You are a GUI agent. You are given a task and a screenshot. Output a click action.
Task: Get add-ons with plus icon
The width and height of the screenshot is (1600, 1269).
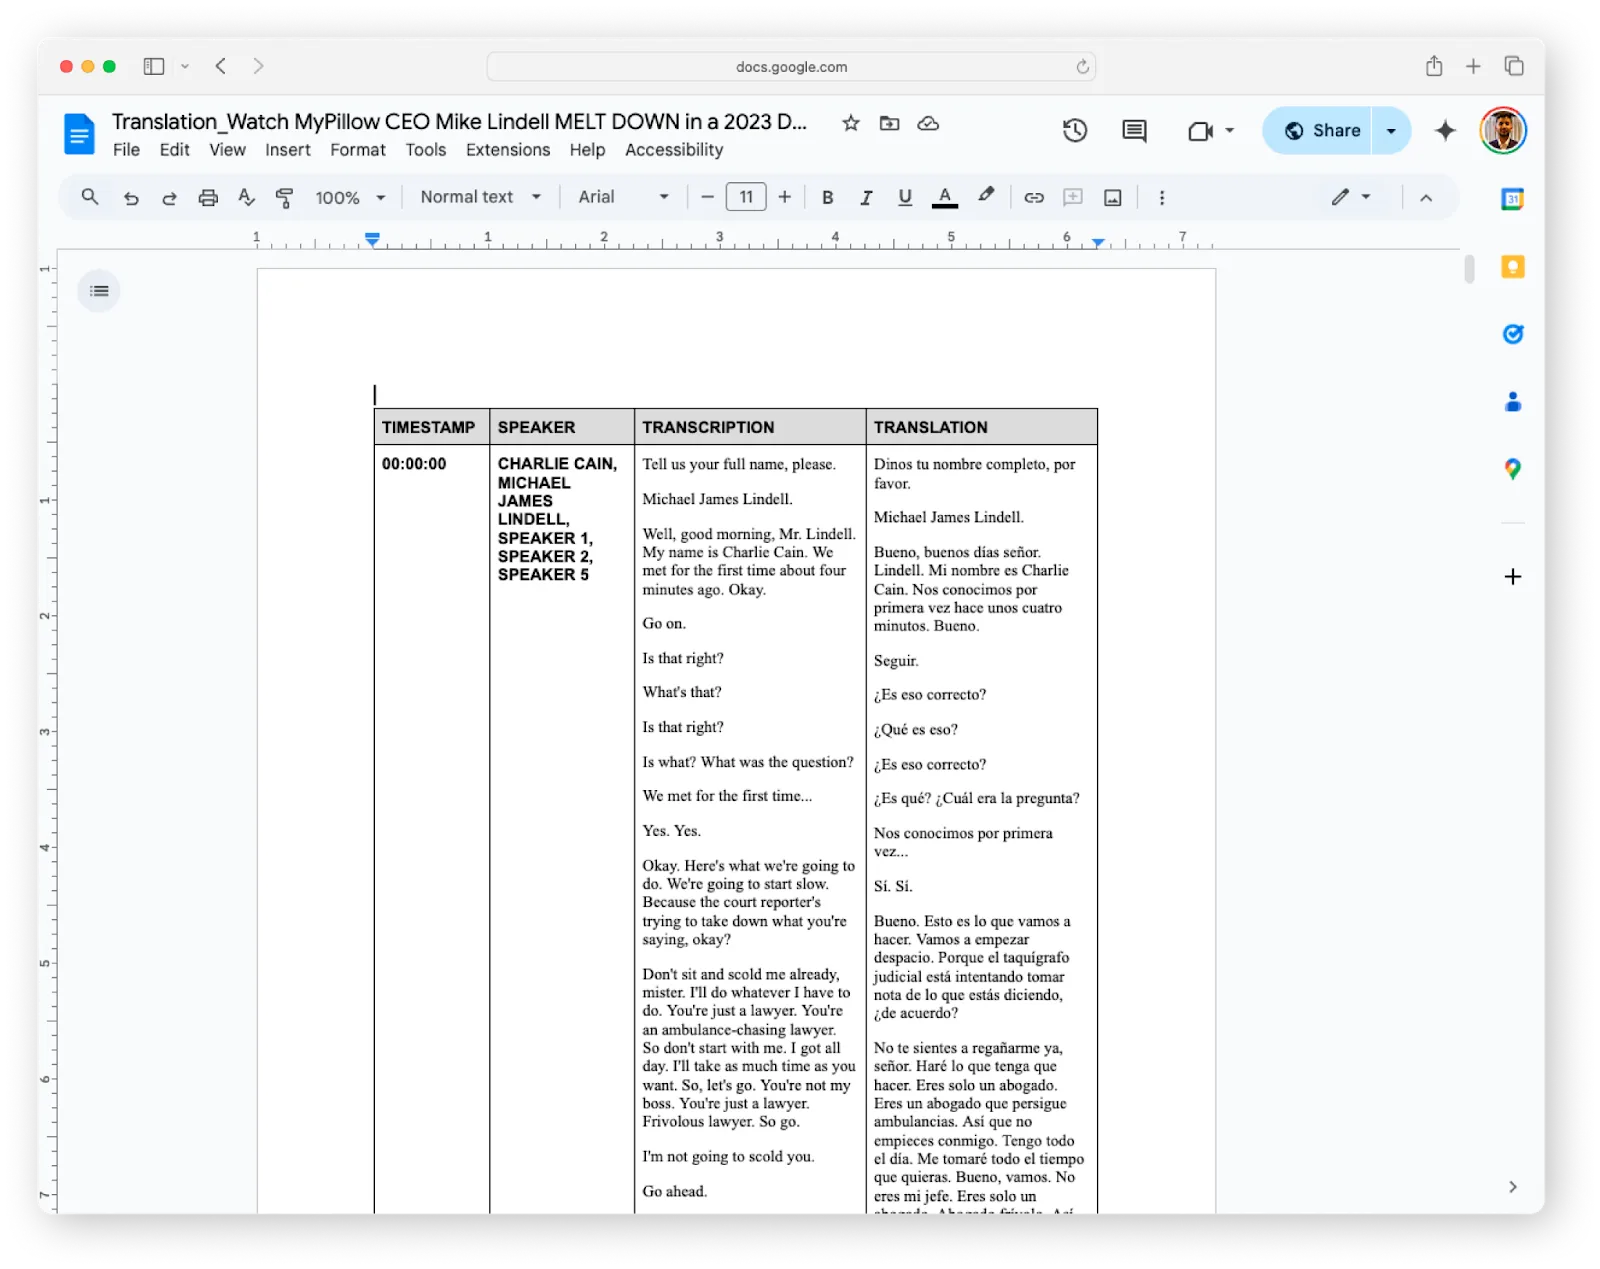(1513, 577)
